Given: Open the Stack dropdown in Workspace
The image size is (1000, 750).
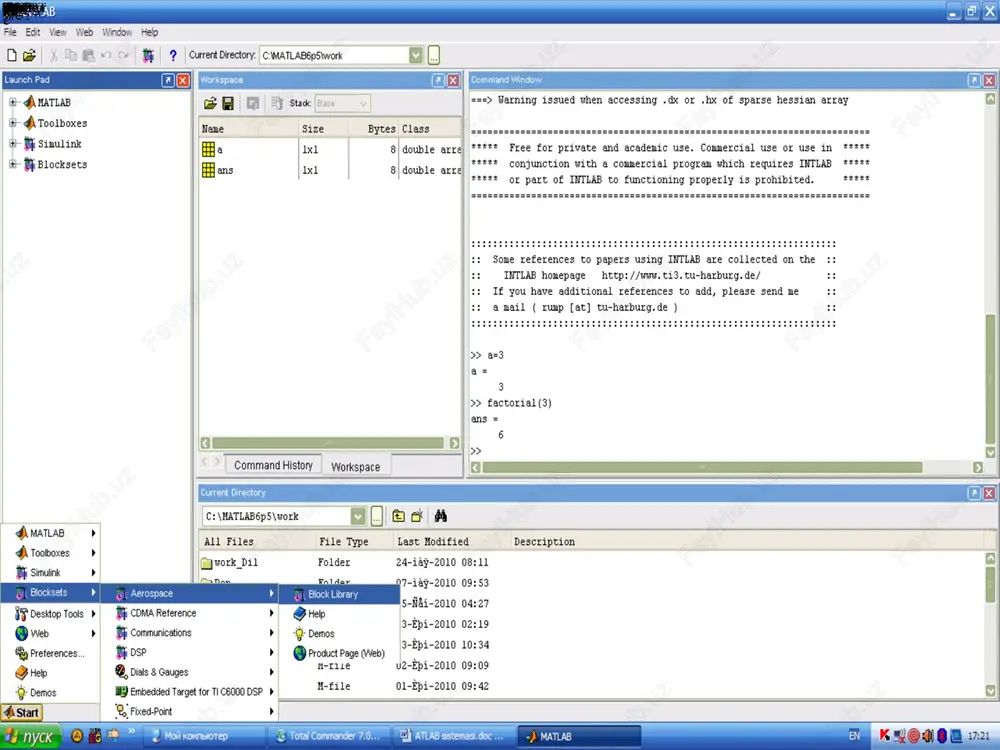Looking at the screenshot, I should pyautogui.click(x=363, y=103).
